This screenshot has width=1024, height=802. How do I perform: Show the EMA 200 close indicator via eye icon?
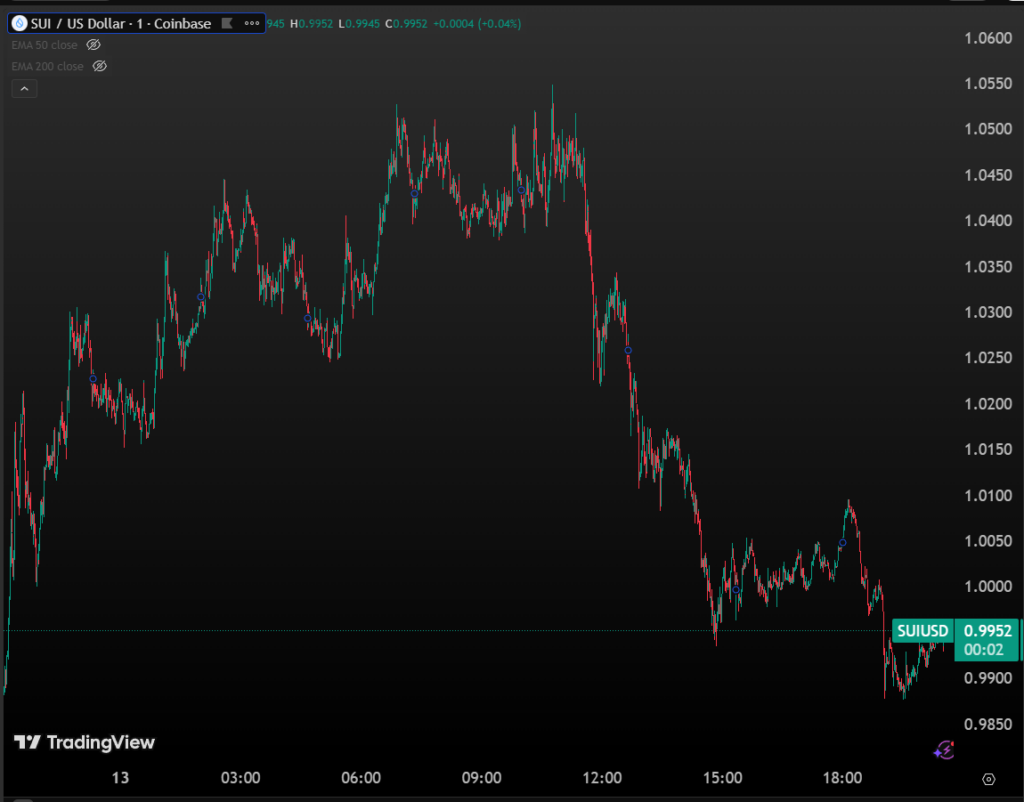99,66
